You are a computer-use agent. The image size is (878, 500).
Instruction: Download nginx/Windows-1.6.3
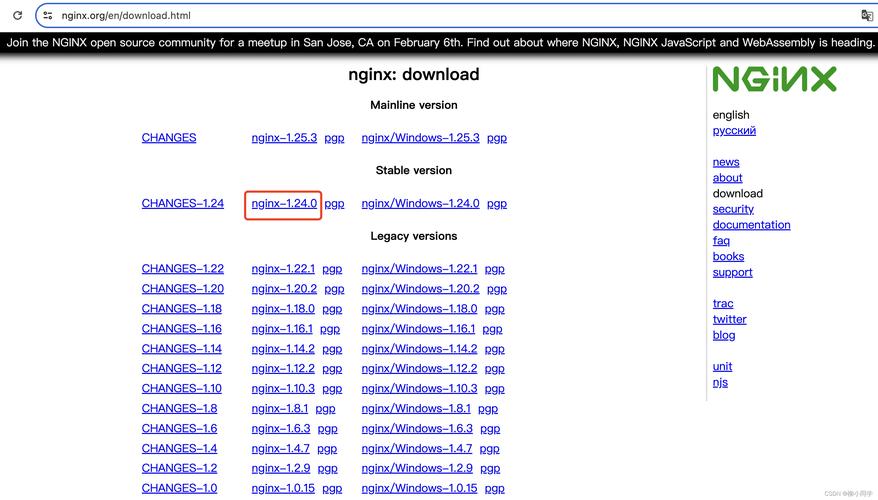pos(417,428)
